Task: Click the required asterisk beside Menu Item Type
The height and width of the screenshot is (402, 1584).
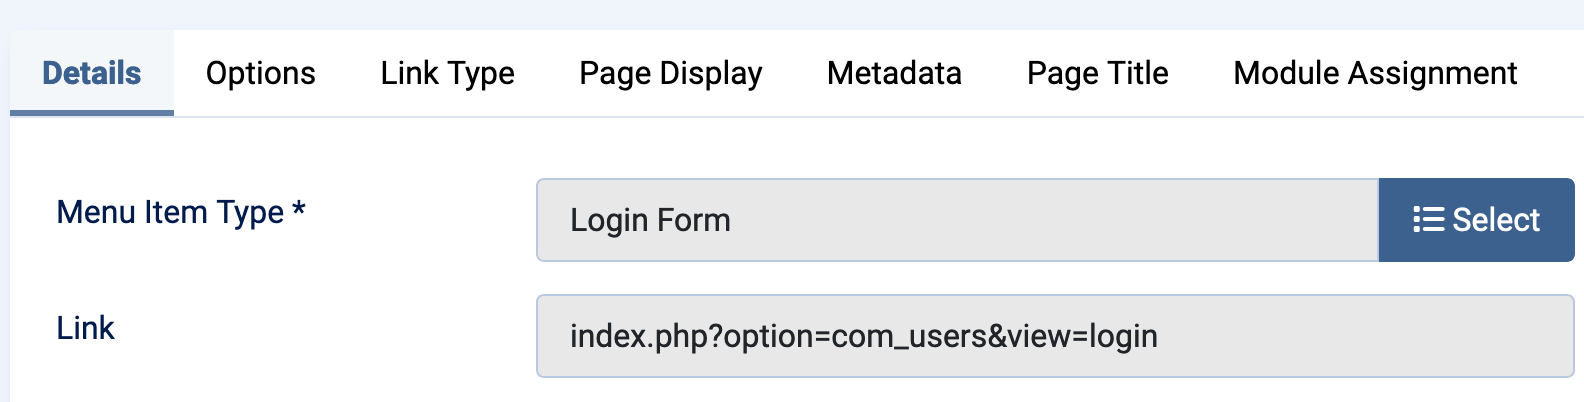Action: point(298,210)
